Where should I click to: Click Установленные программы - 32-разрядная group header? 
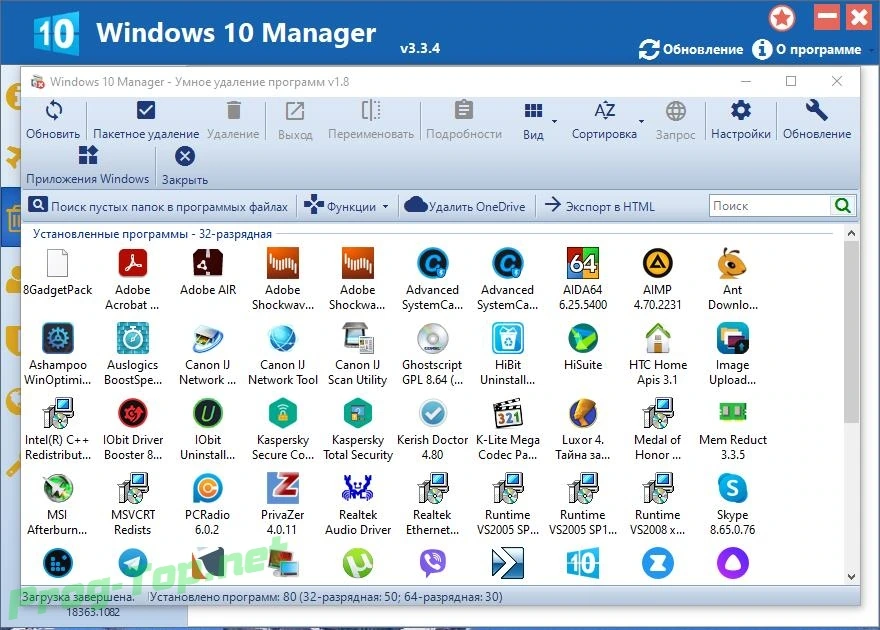[x=152, y=234]
